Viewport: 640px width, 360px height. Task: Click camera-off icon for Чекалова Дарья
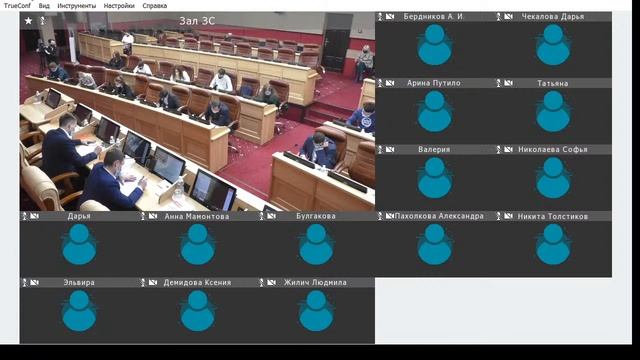coord(509,17)
